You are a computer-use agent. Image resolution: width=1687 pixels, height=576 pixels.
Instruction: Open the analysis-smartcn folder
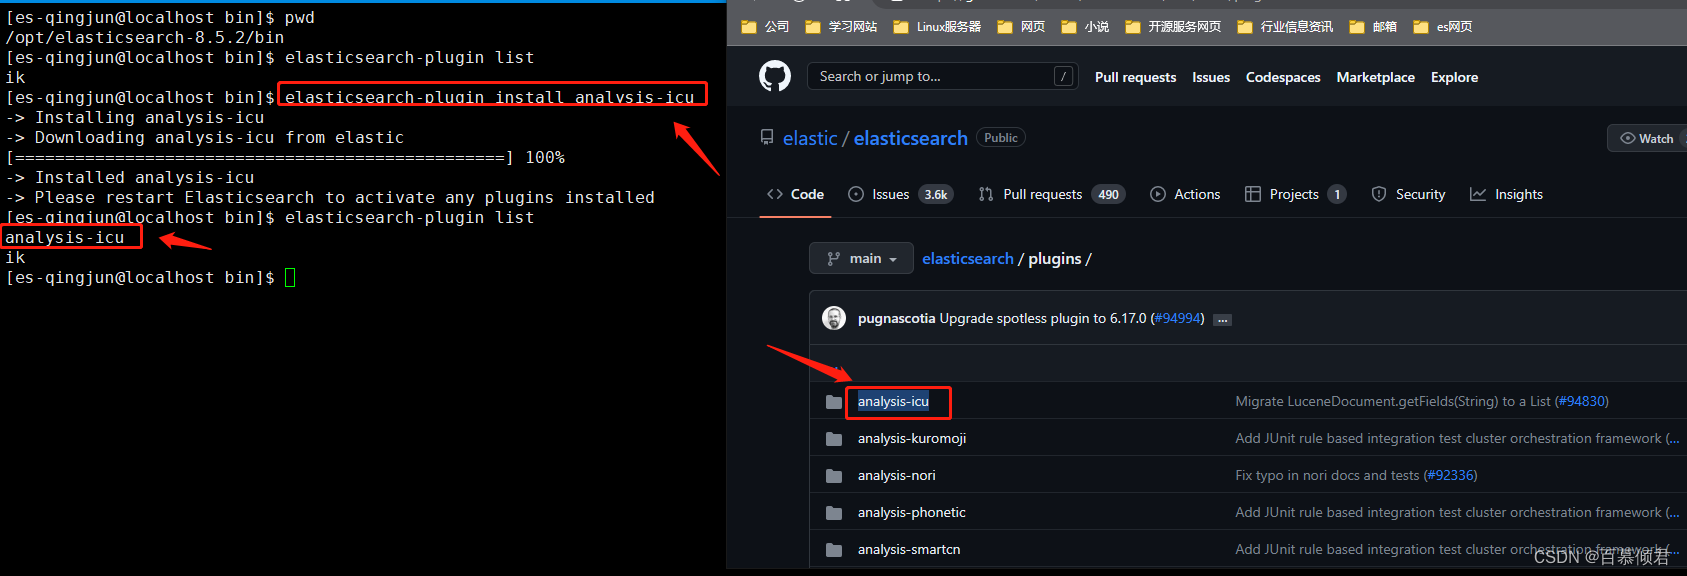[x=909, y=549]
